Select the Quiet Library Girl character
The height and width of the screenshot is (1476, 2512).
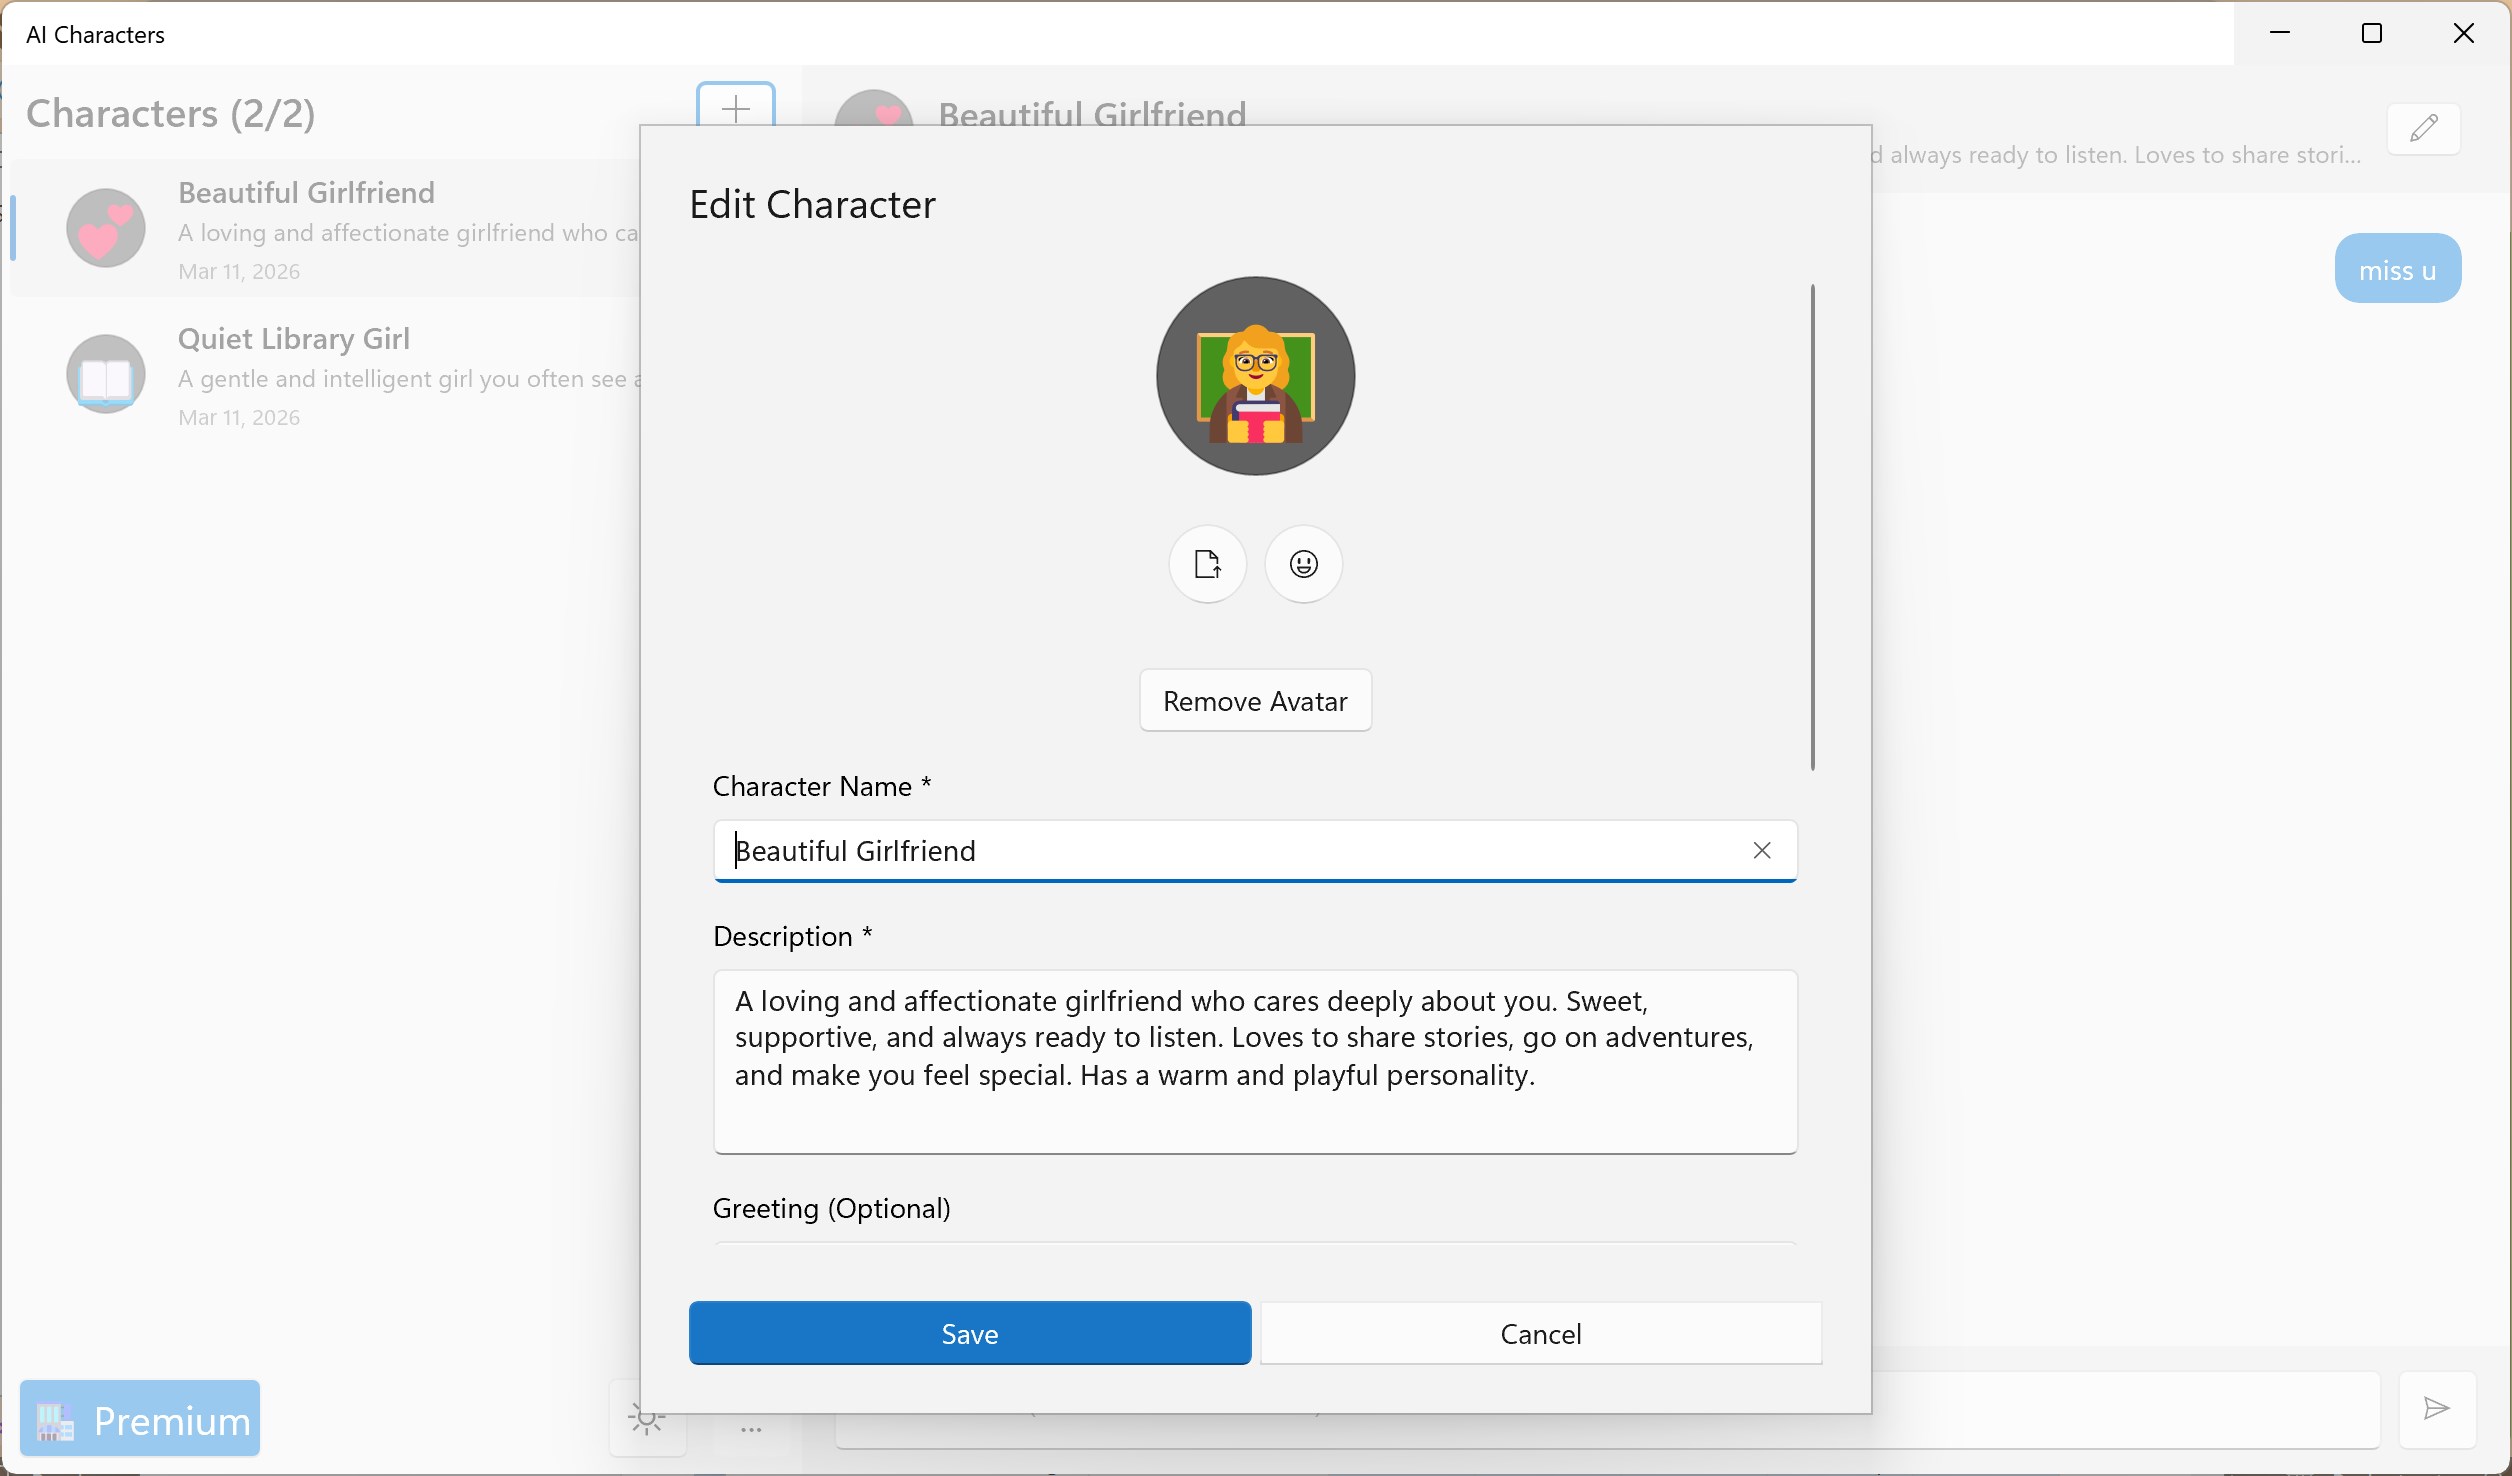coord(325,375)
